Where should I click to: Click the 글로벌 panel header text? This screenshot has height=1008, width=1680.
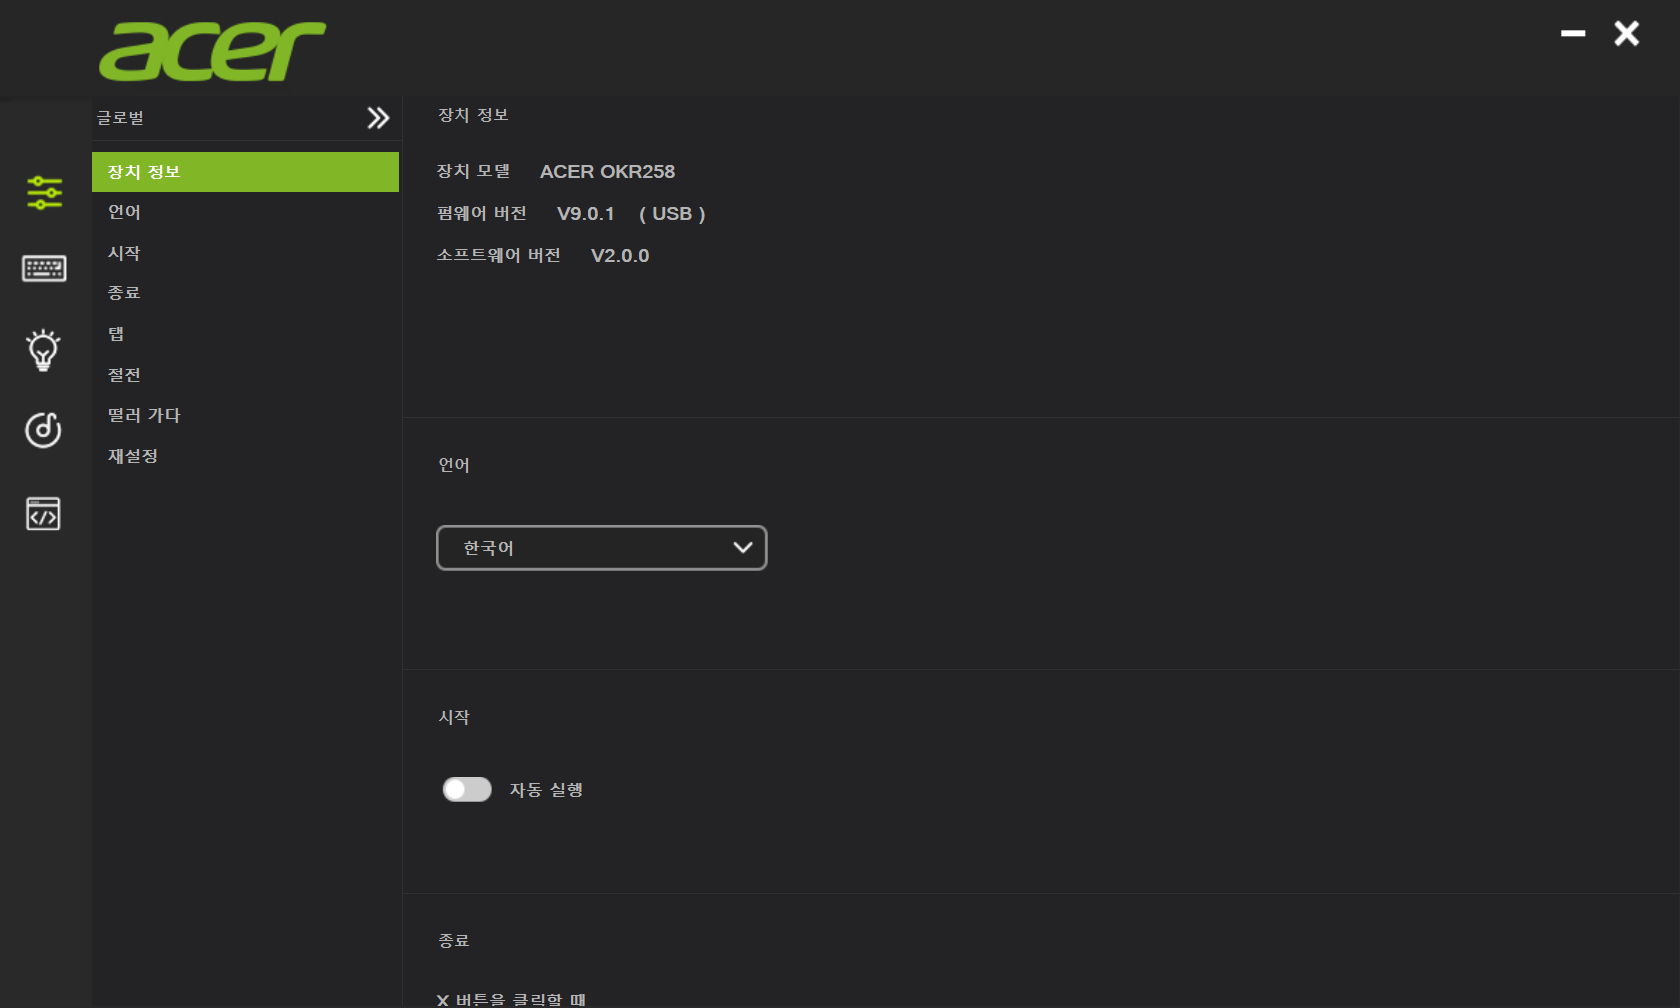click(121, 118)
